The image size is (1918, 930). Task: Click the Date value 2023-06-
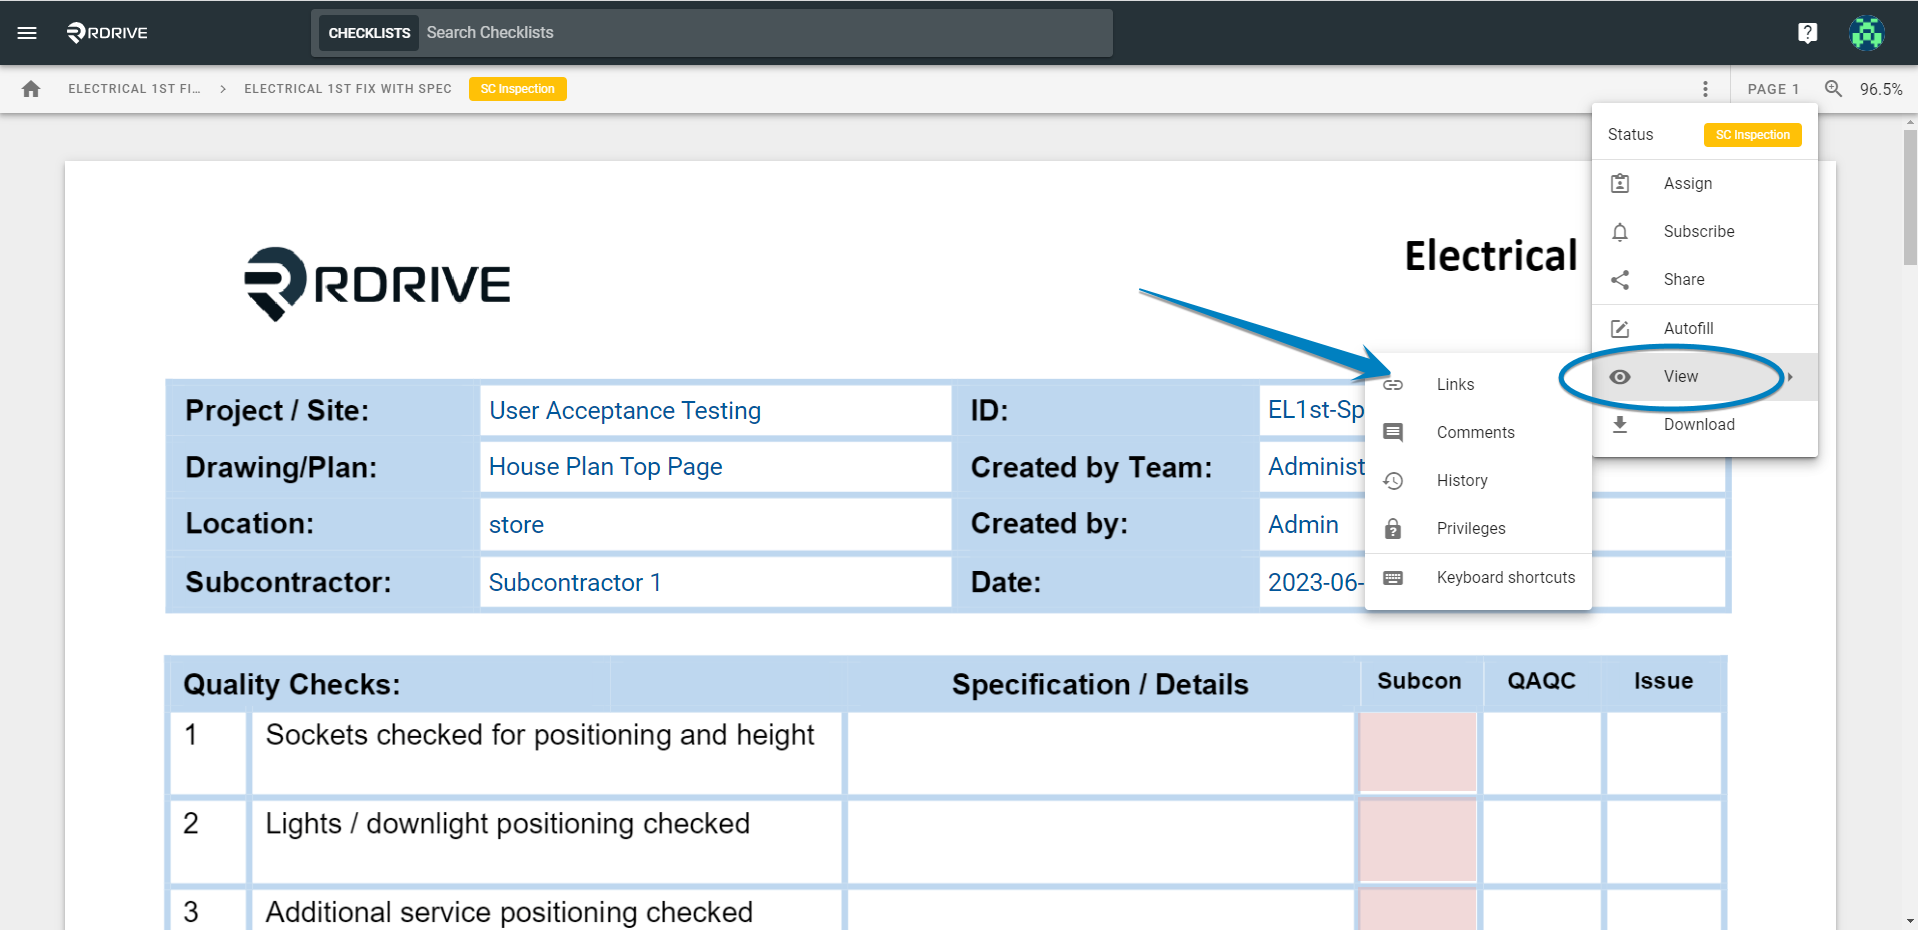point(1314,583)
